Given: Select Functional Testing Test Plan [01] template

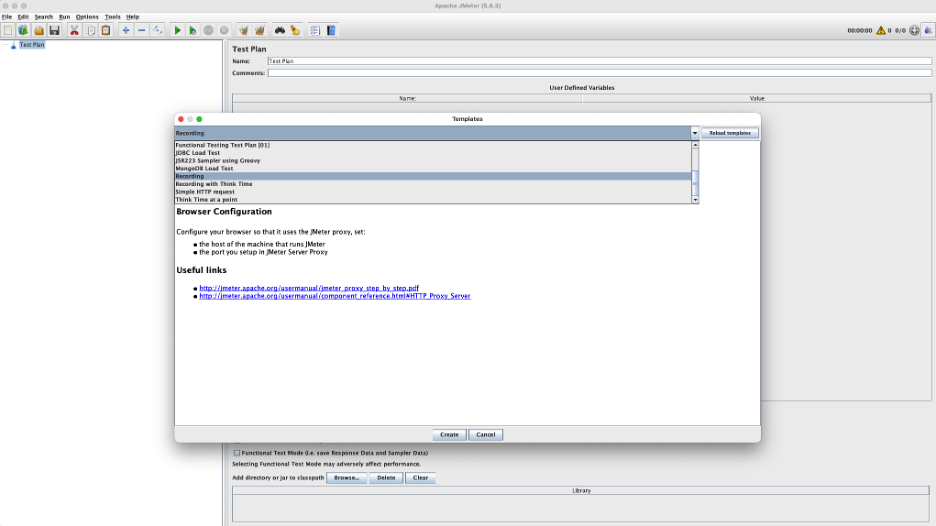Looking at the screenshot, I should pos(433,145).
